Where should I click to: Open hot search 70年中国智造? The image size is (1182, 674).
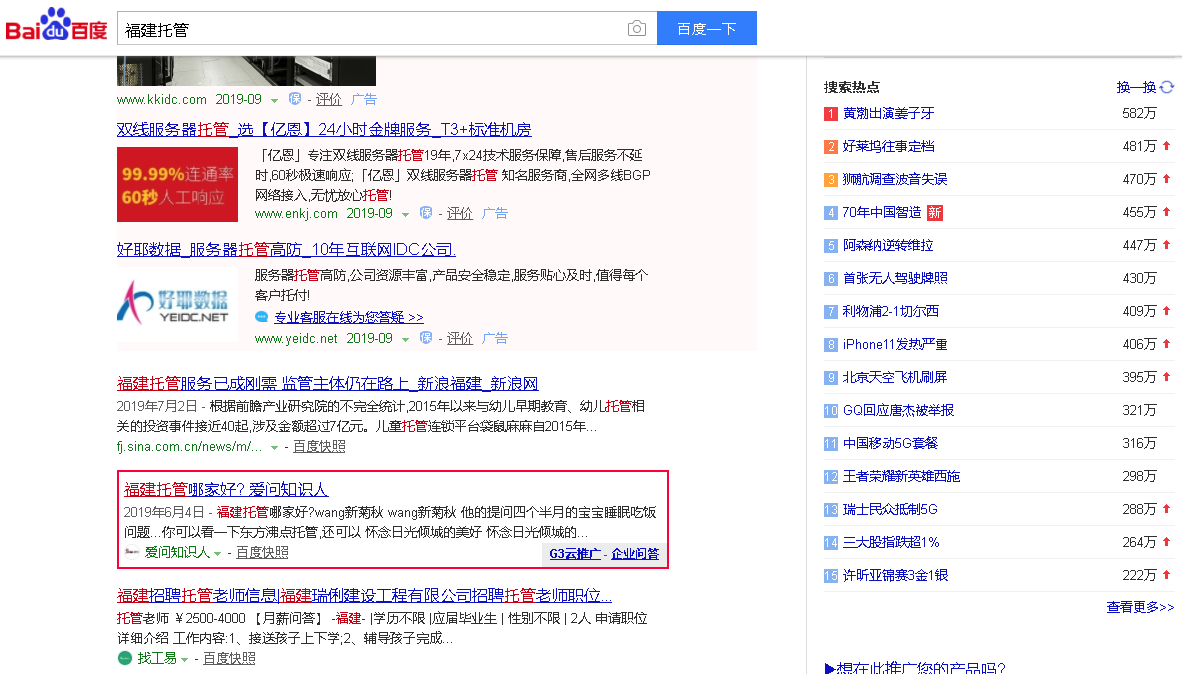click(x=881, y=213)
